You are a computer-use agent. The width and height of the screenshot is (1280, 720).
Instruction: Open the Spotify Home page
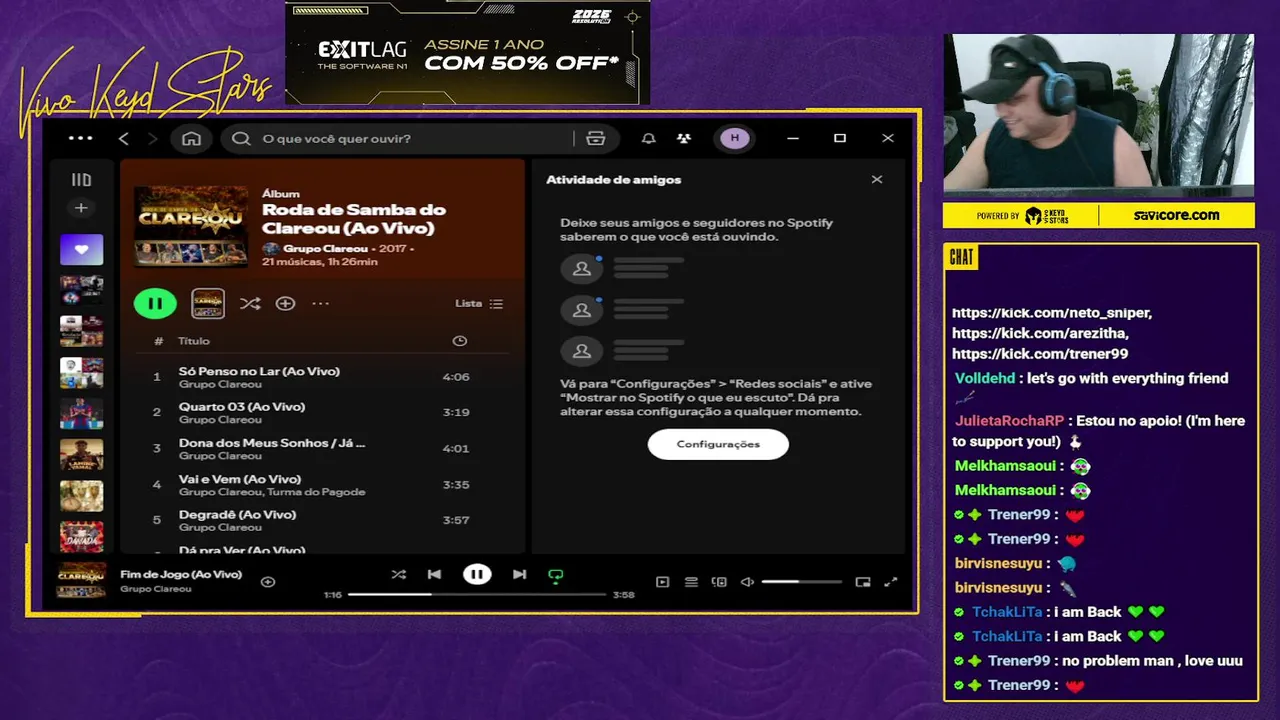pyautogui.click(x=191, y=139)
